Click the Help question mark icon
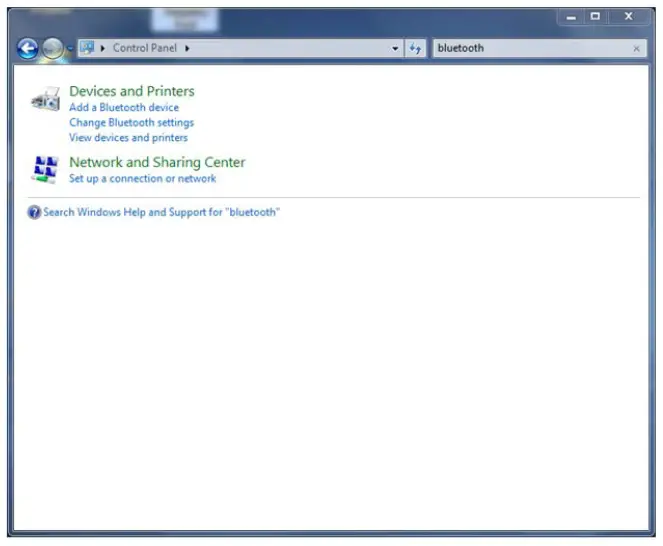Screen dimensions: 663x546 [34, 212]
